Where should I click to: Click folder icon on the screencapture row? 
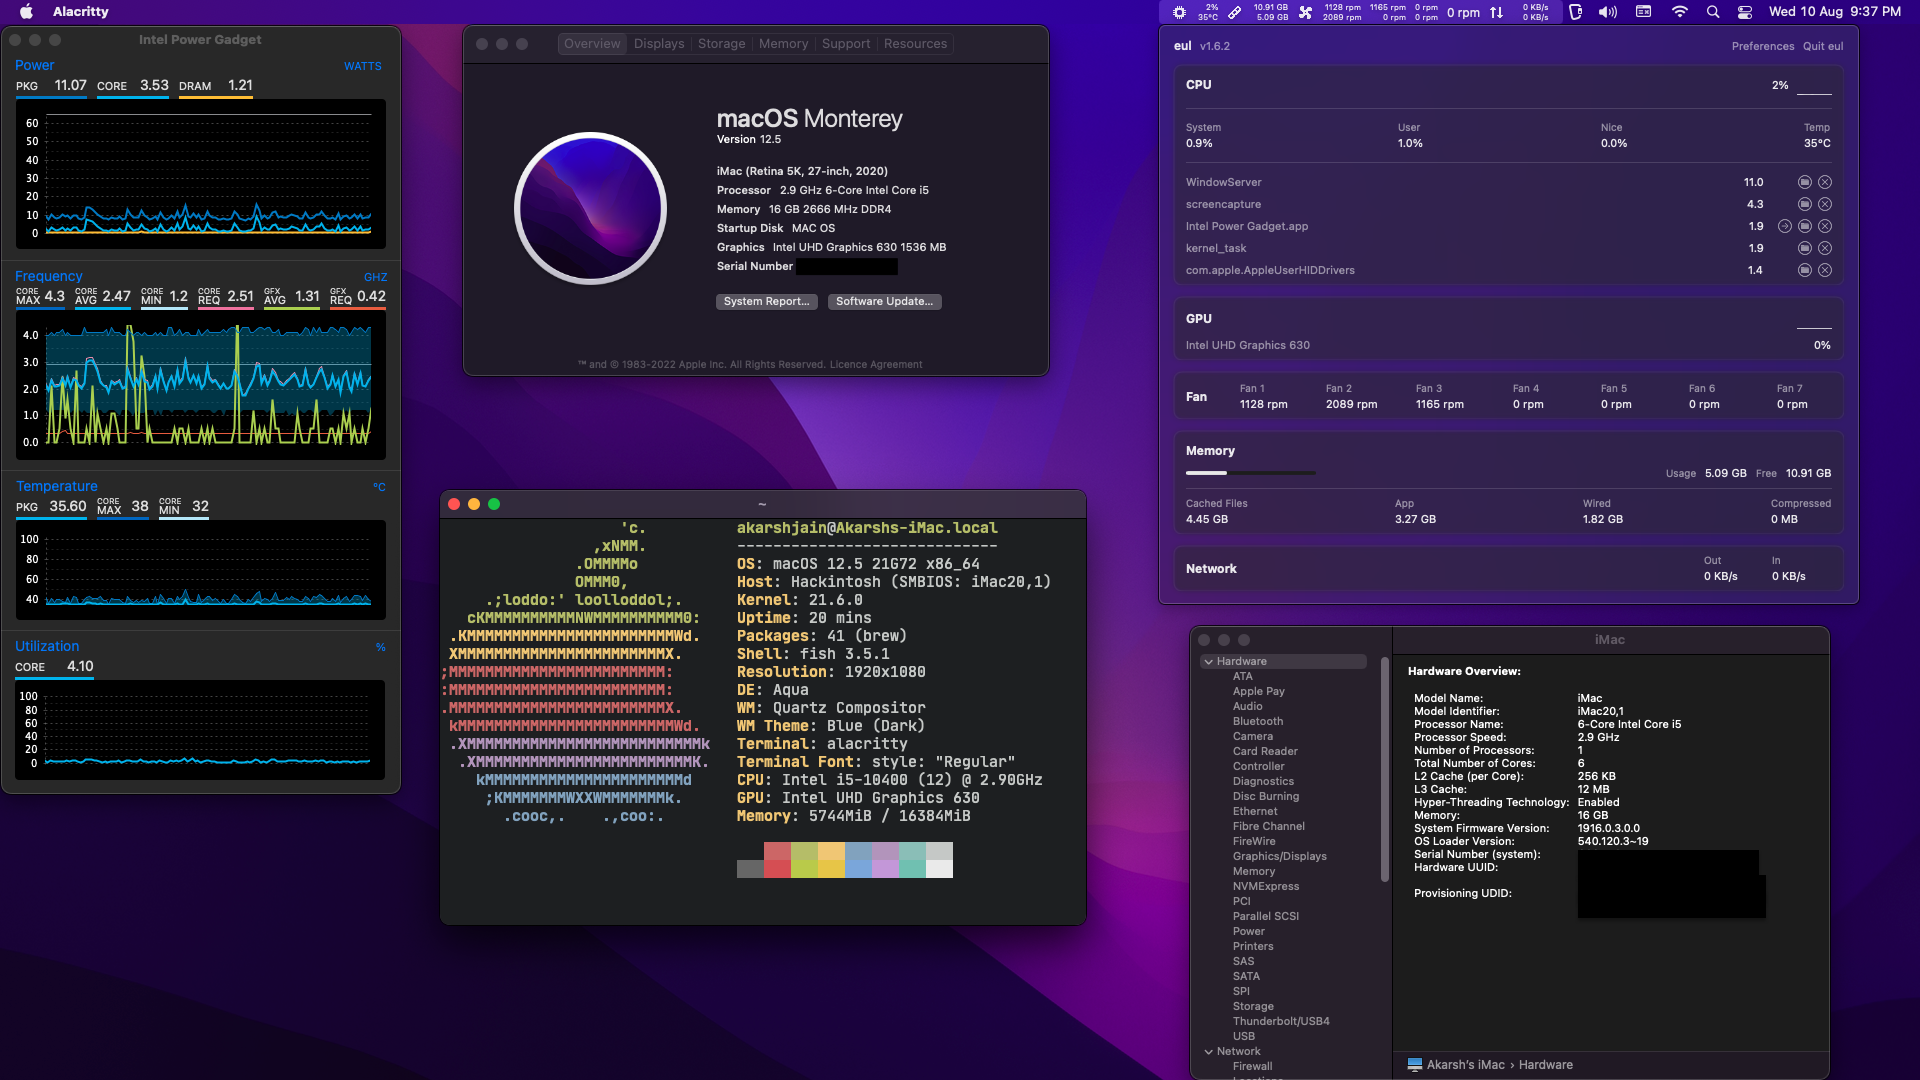click(1804, 204)
